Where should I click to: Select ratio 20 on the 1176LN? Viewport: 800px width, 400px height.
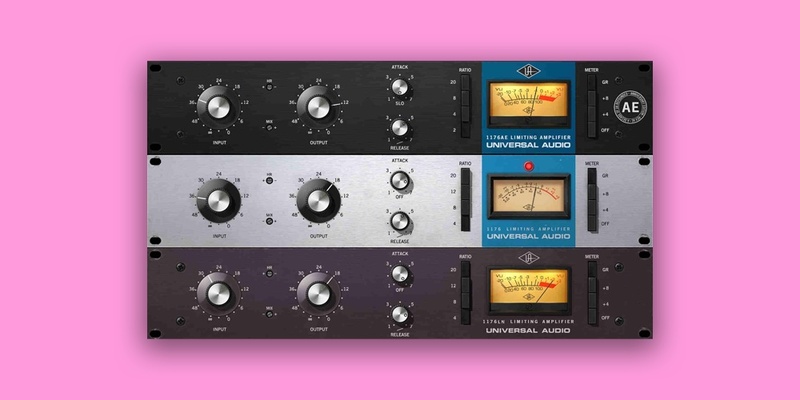pos(465,270)
